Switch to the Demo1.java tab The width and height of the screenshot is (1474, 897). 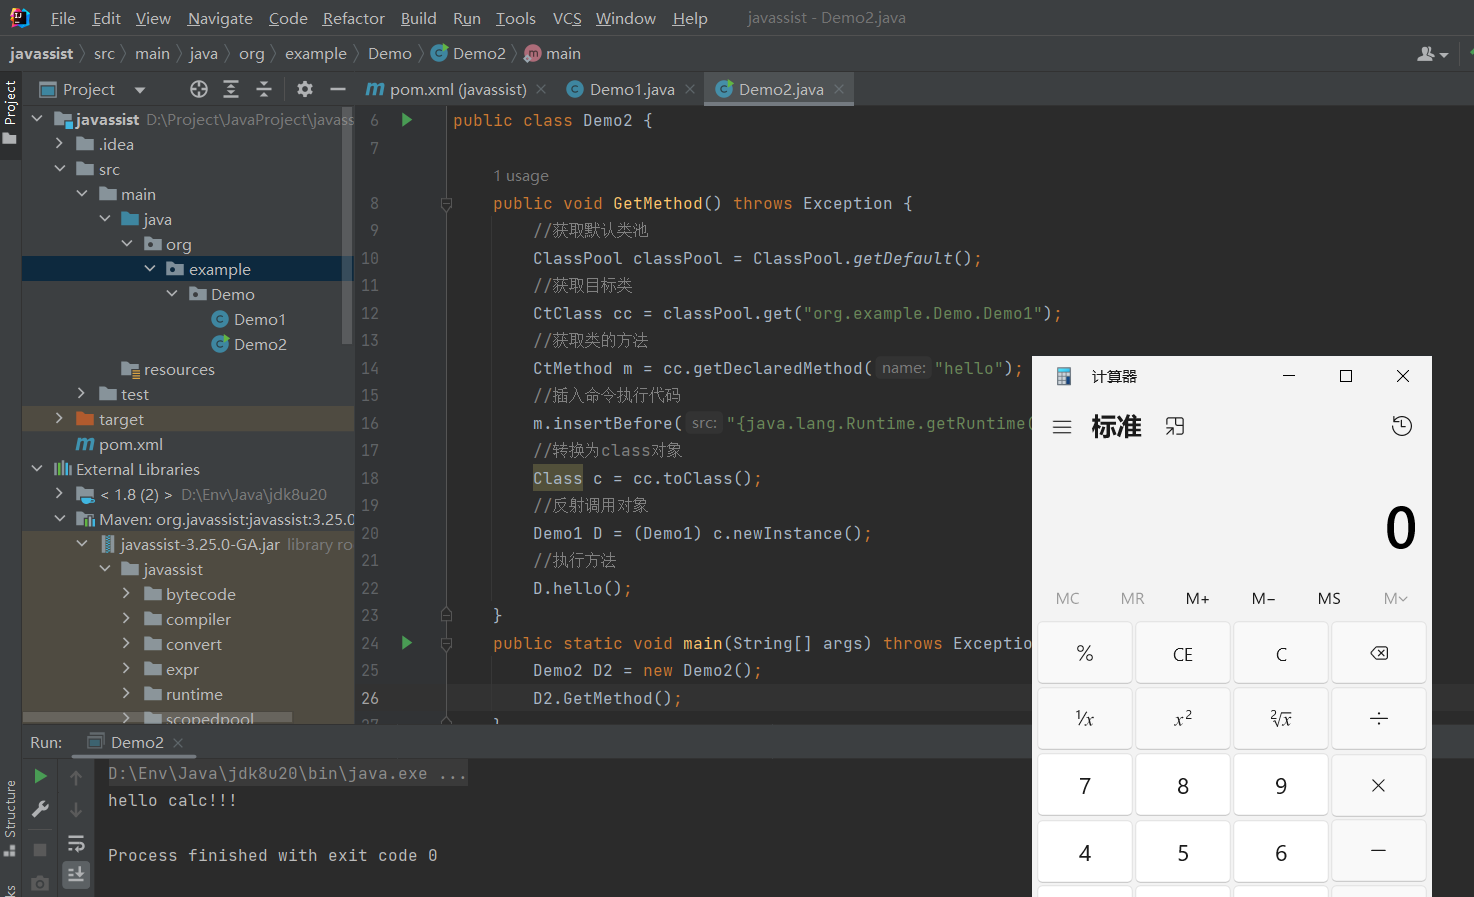click(632, 89)
